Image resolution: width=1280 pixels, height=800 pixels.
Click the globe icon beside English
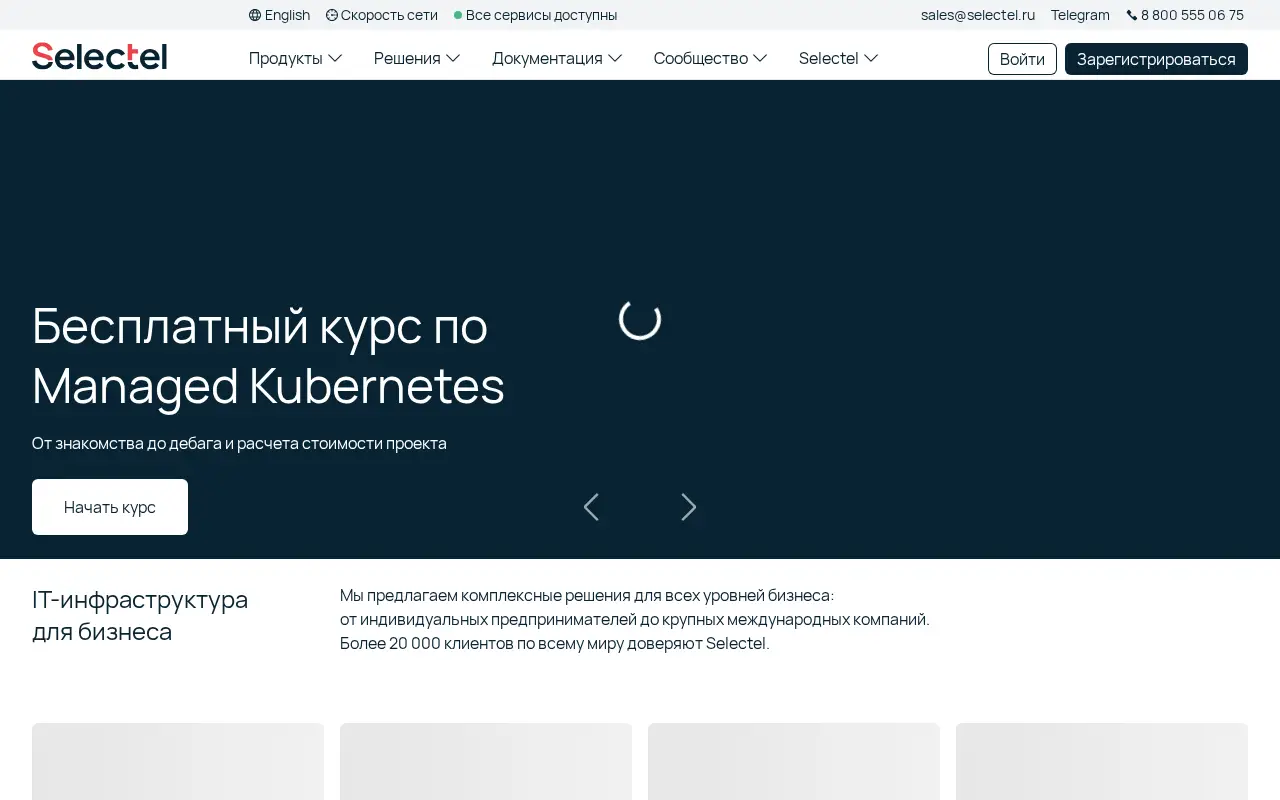255,15
